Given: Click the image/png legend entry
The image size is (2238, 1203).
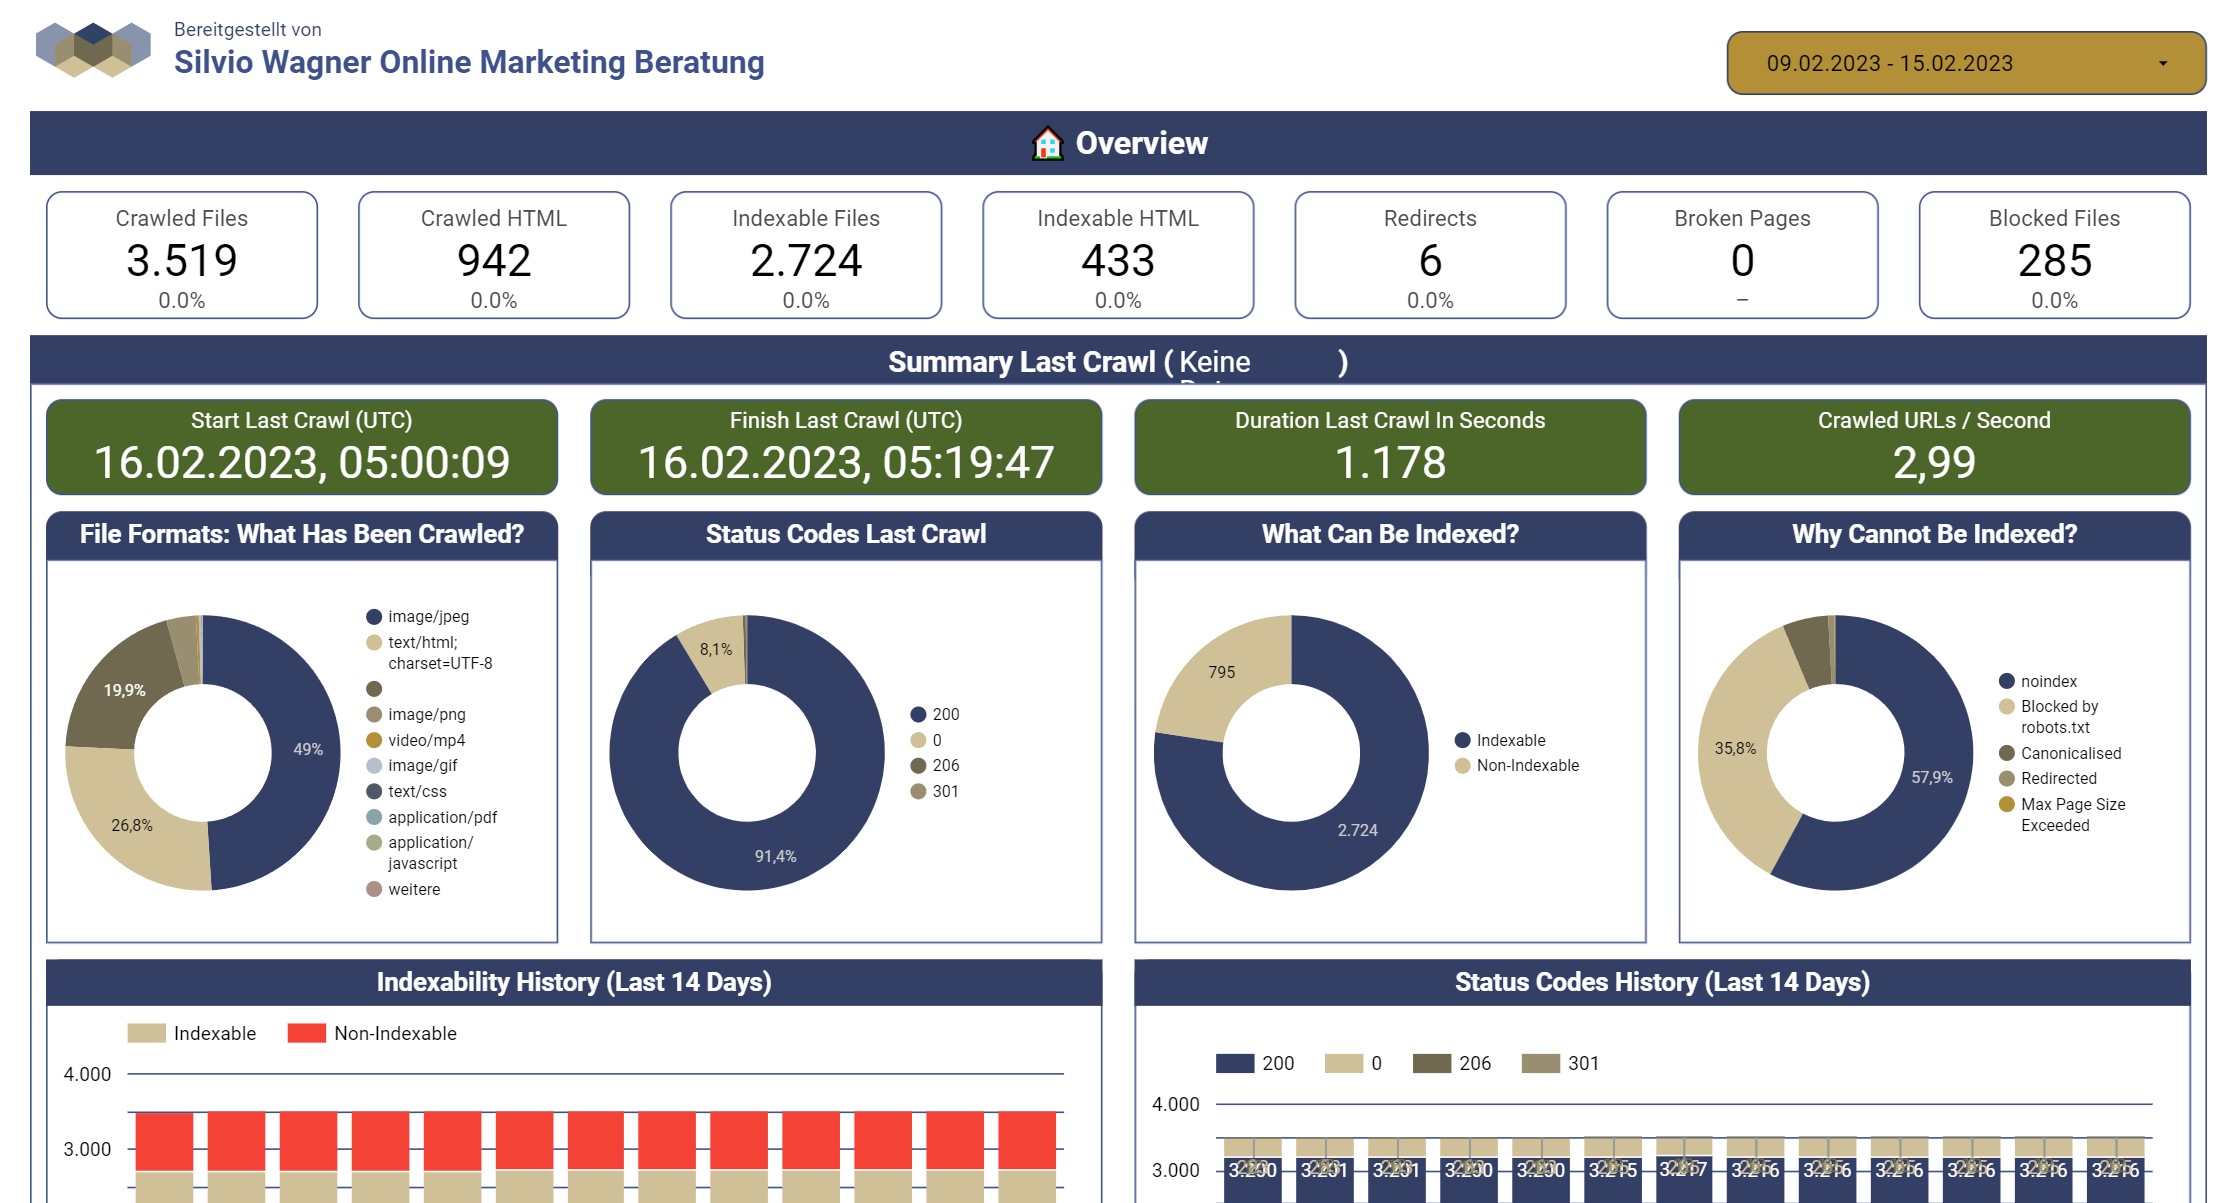Looking at the screenshot, I should coord(416,714).
